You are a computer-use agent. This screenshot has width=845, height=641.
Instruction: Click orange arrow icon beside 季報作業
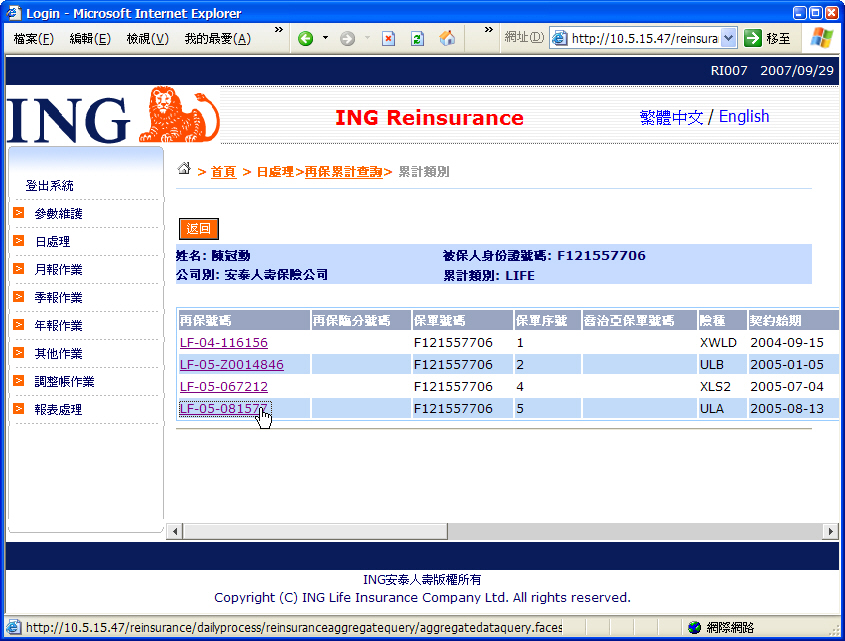point(19,297)
